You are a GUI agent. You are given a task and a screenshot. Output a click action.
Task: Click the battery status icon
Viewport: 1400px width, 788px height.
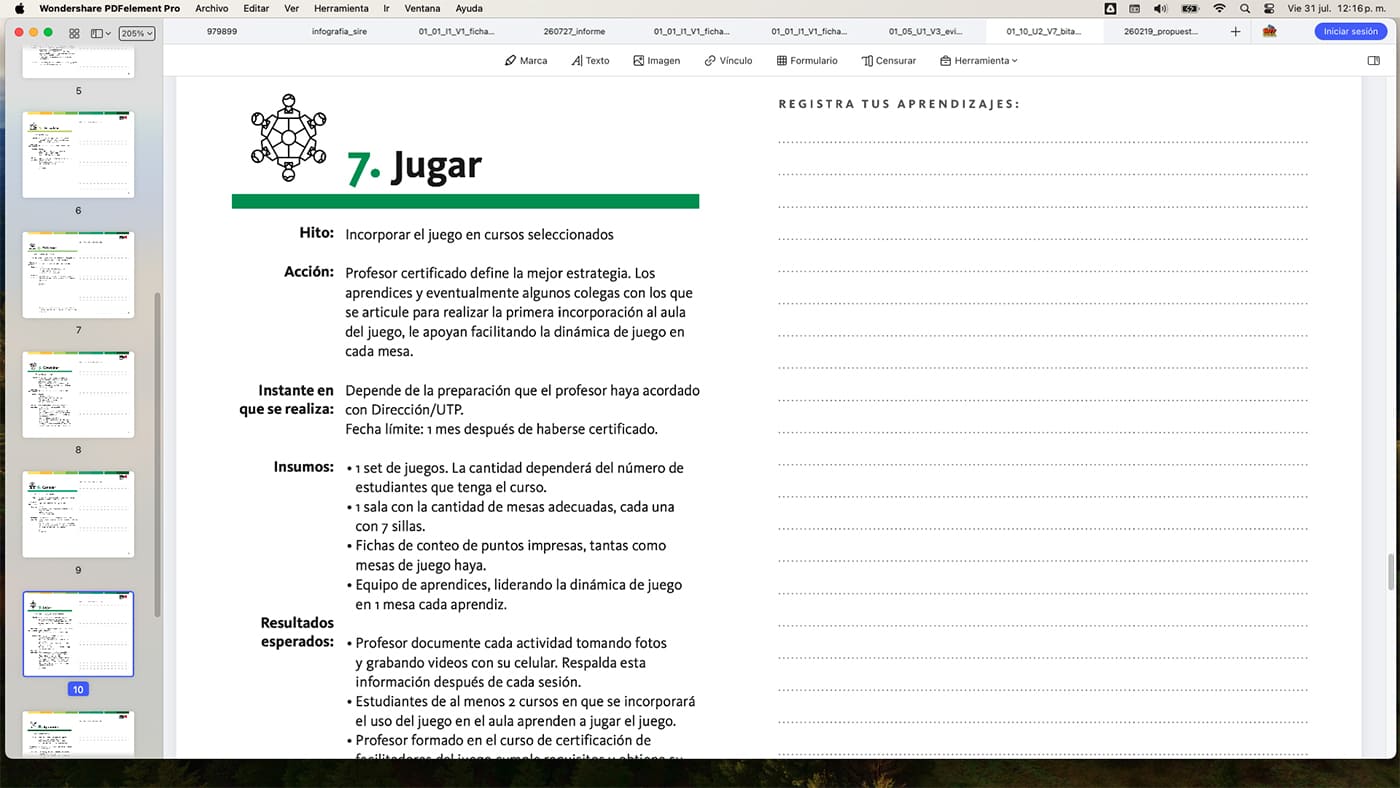tap(1190, 8)
